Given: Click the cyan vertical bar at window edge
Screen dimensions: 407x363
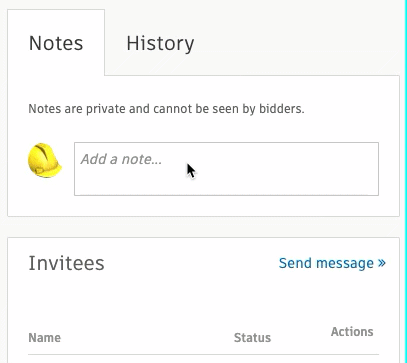Looking at the screenshot, I should (406, 181).
